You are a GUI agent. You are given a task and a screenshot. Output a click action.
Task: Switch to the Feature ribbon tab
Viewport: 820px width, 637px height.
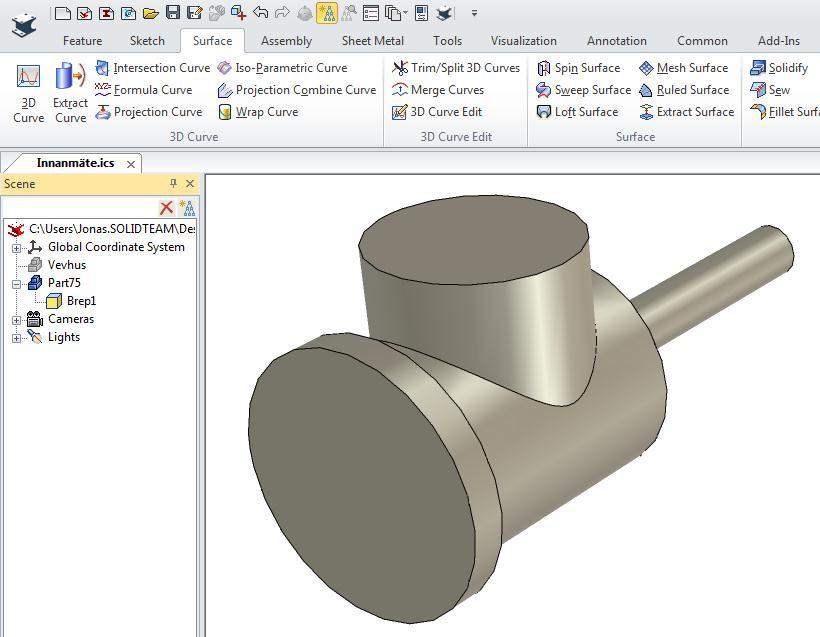click(x=82, y=41)
